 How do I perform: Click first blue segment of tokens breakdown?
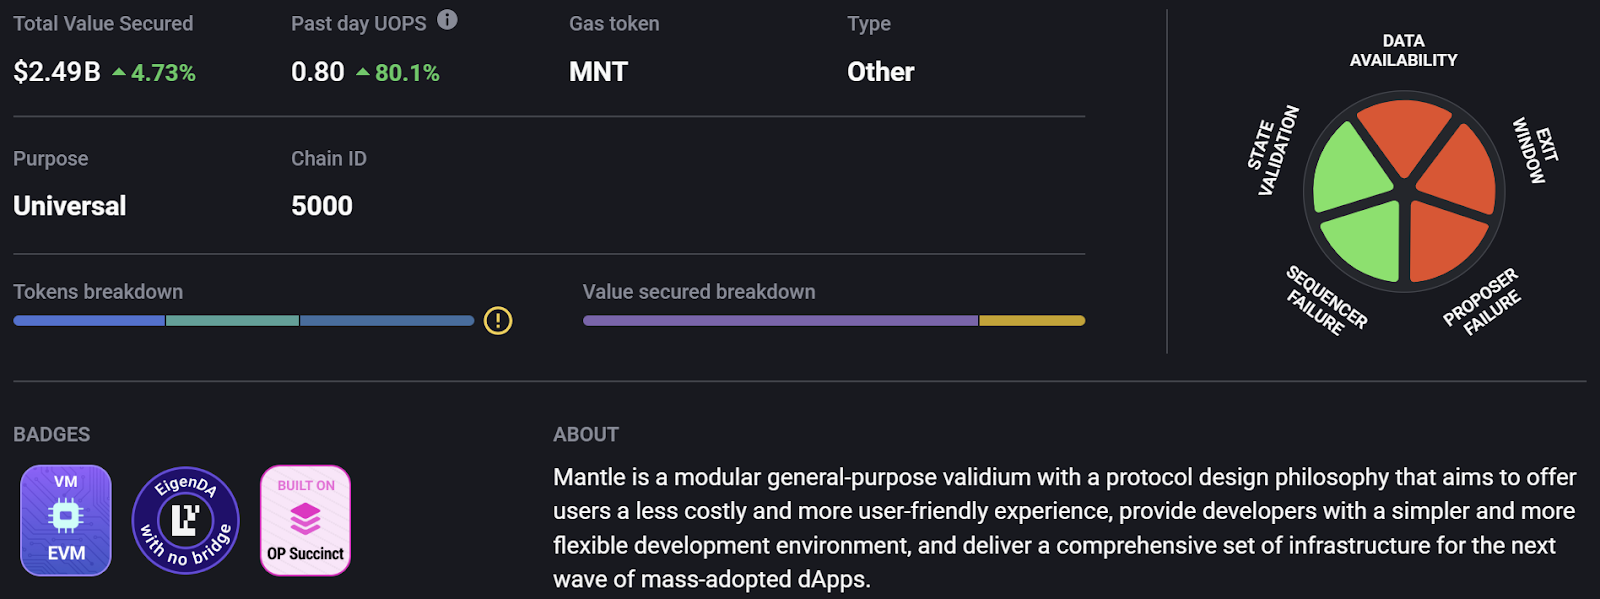pos(89,321)
